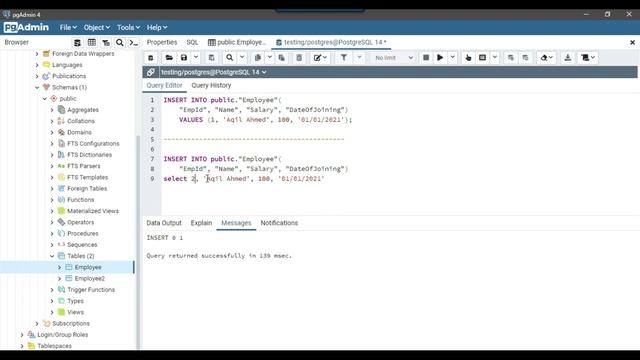Save the query with the floppy disk icon
Screen dimensions: 640x360
[184, 58]
